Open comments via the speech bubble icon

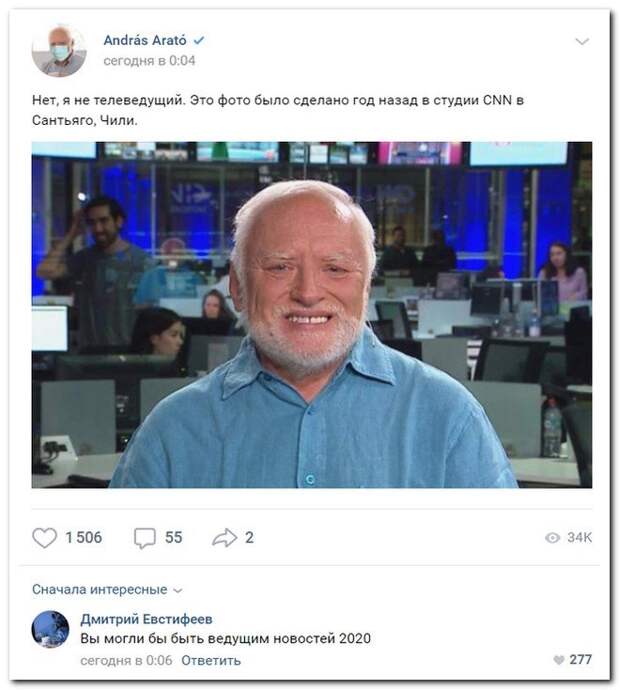click(145, 538)
